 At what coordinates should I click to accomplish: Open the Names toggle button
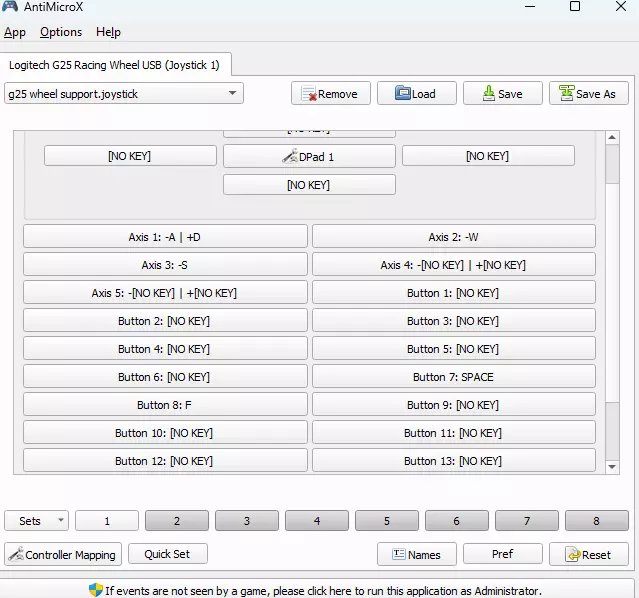(x=416, y=554)
